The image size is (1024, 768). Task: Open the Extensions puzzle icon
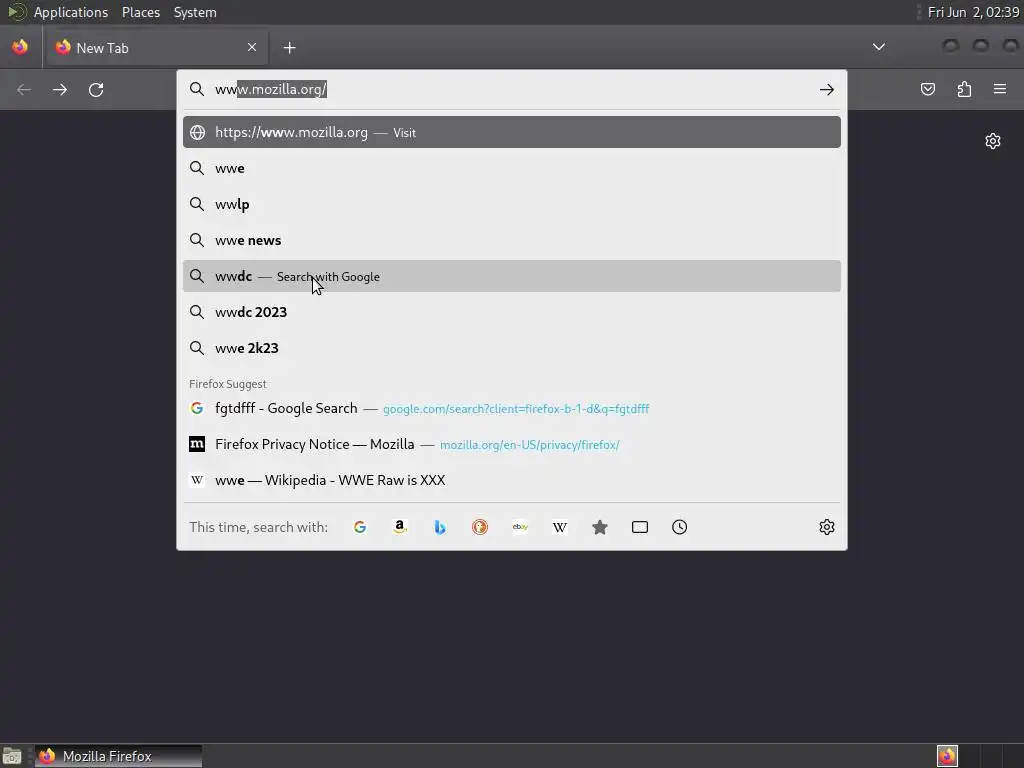click(x=964, y=89)
